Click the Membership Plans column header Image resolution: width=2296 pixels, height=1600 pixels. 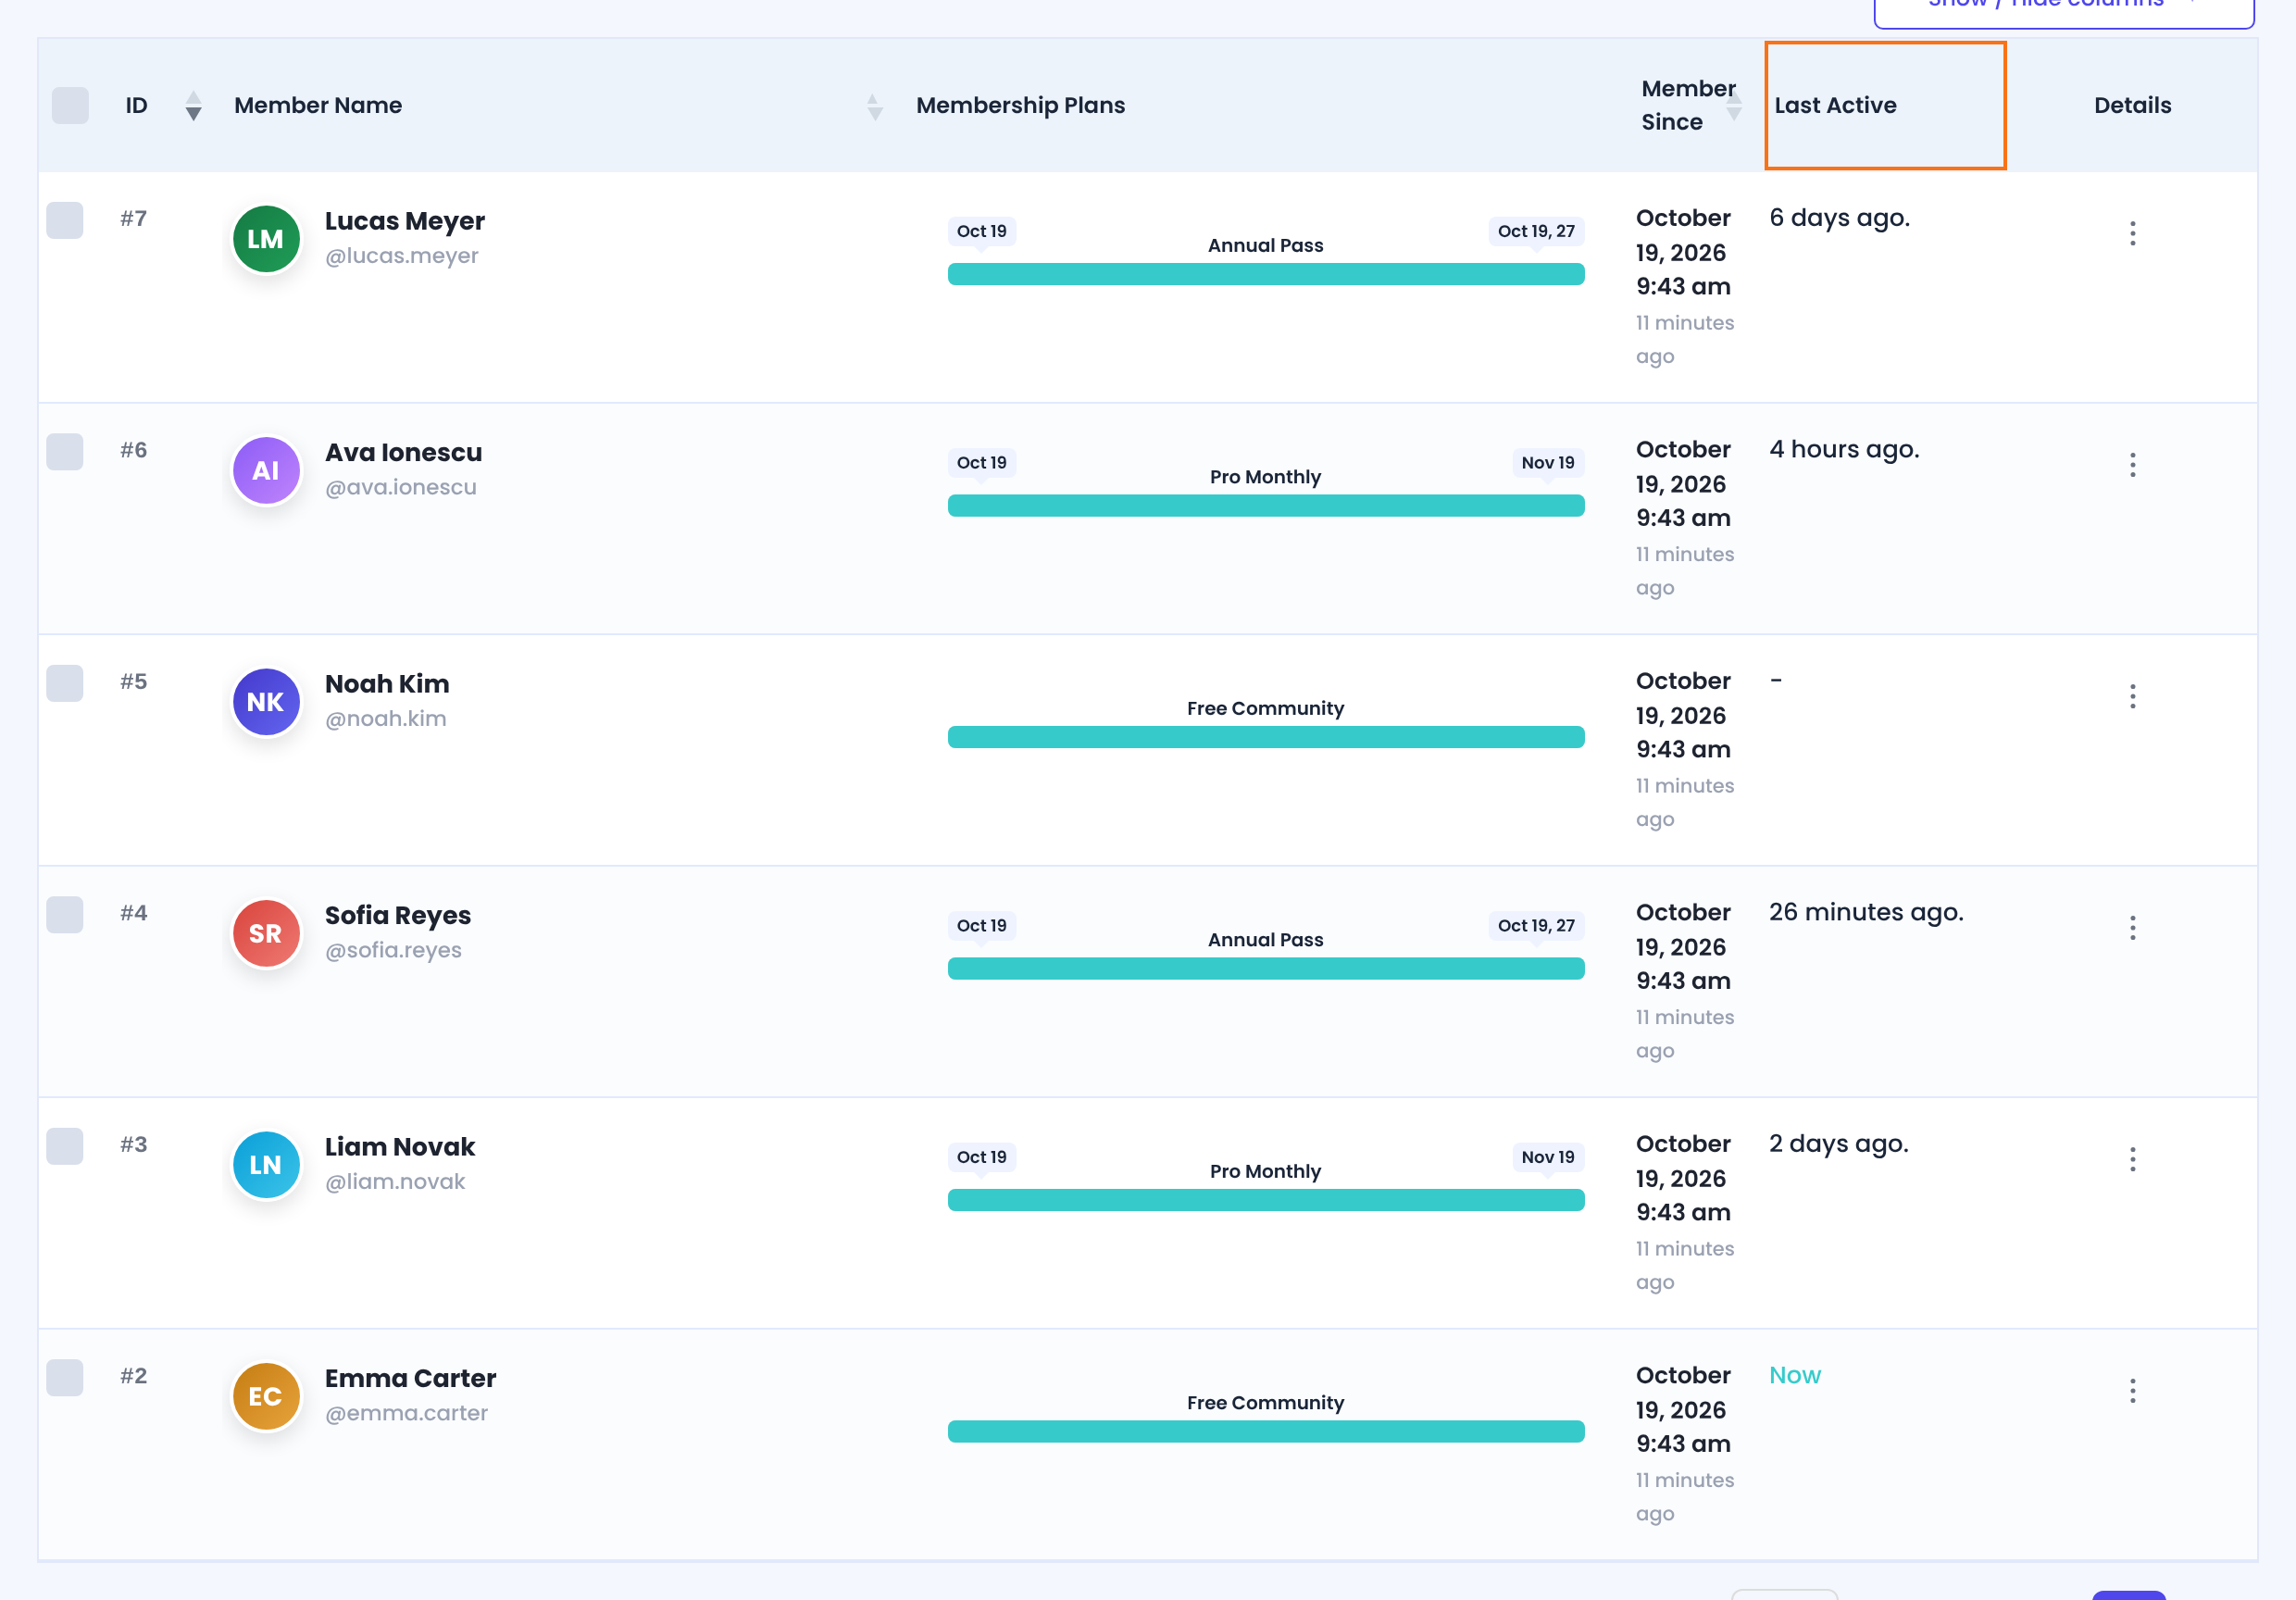point(1020,105)
